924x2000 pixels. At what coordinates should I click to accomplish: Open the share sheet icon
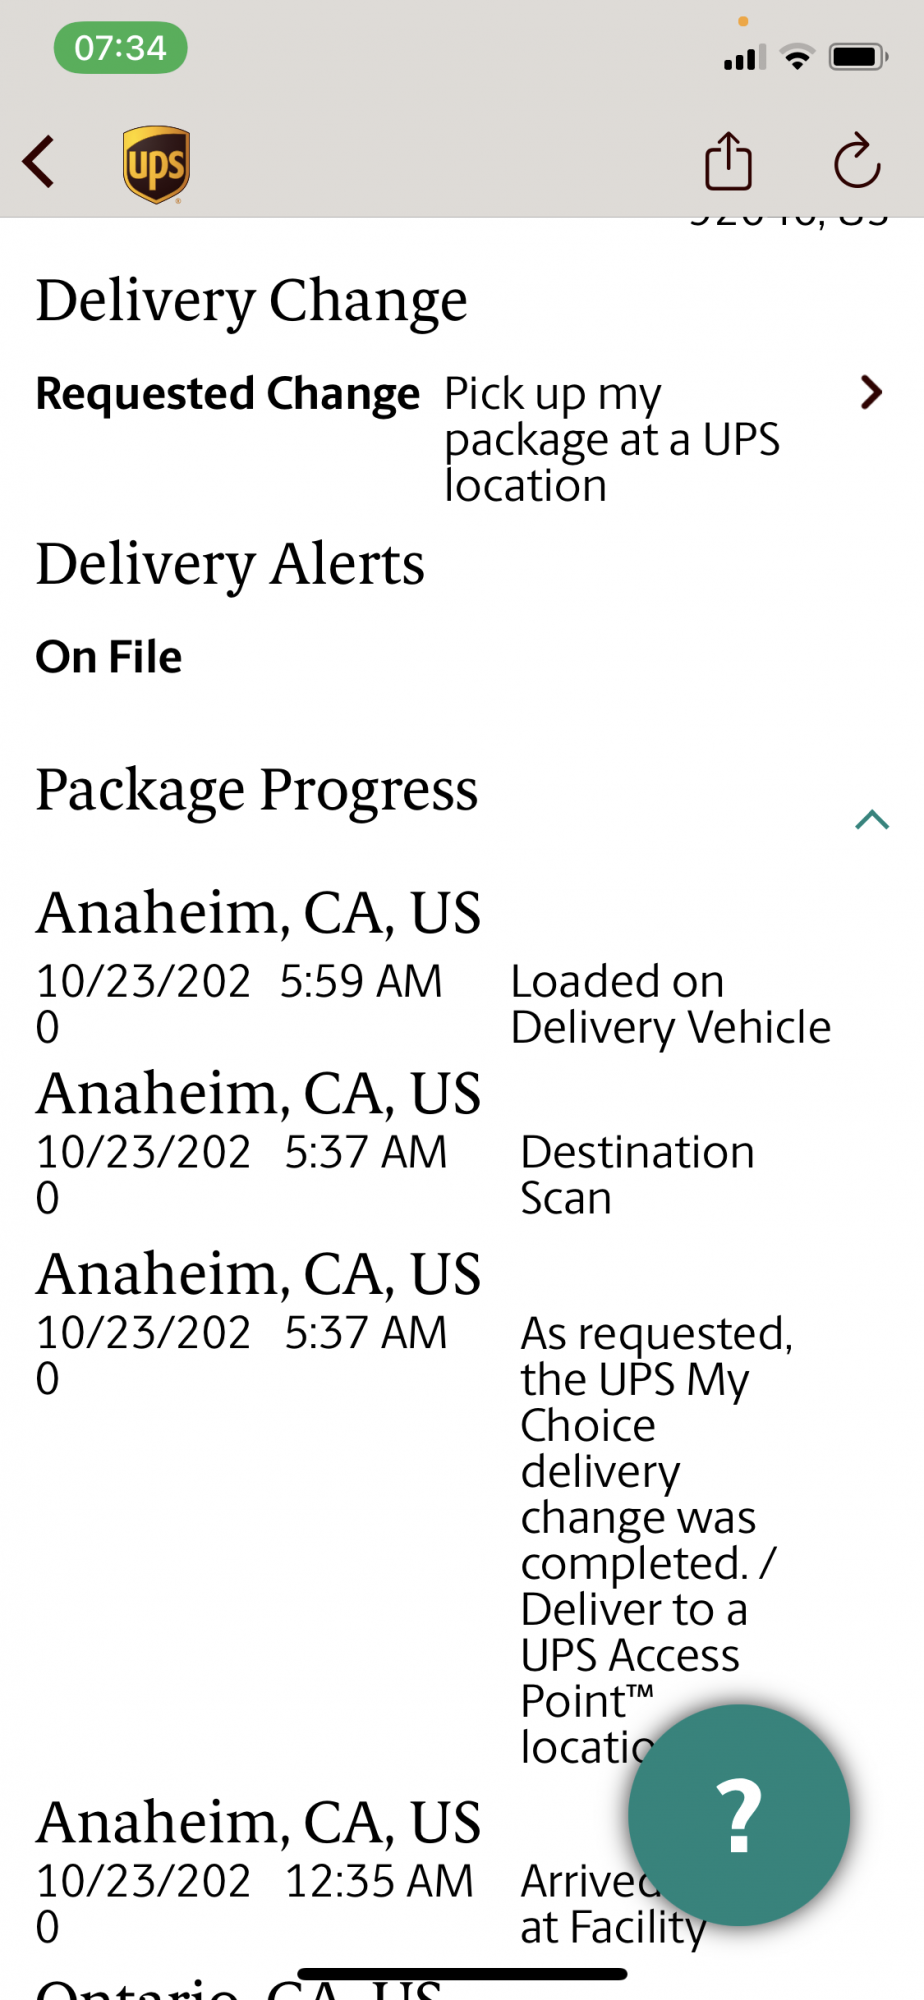[728, 161]
